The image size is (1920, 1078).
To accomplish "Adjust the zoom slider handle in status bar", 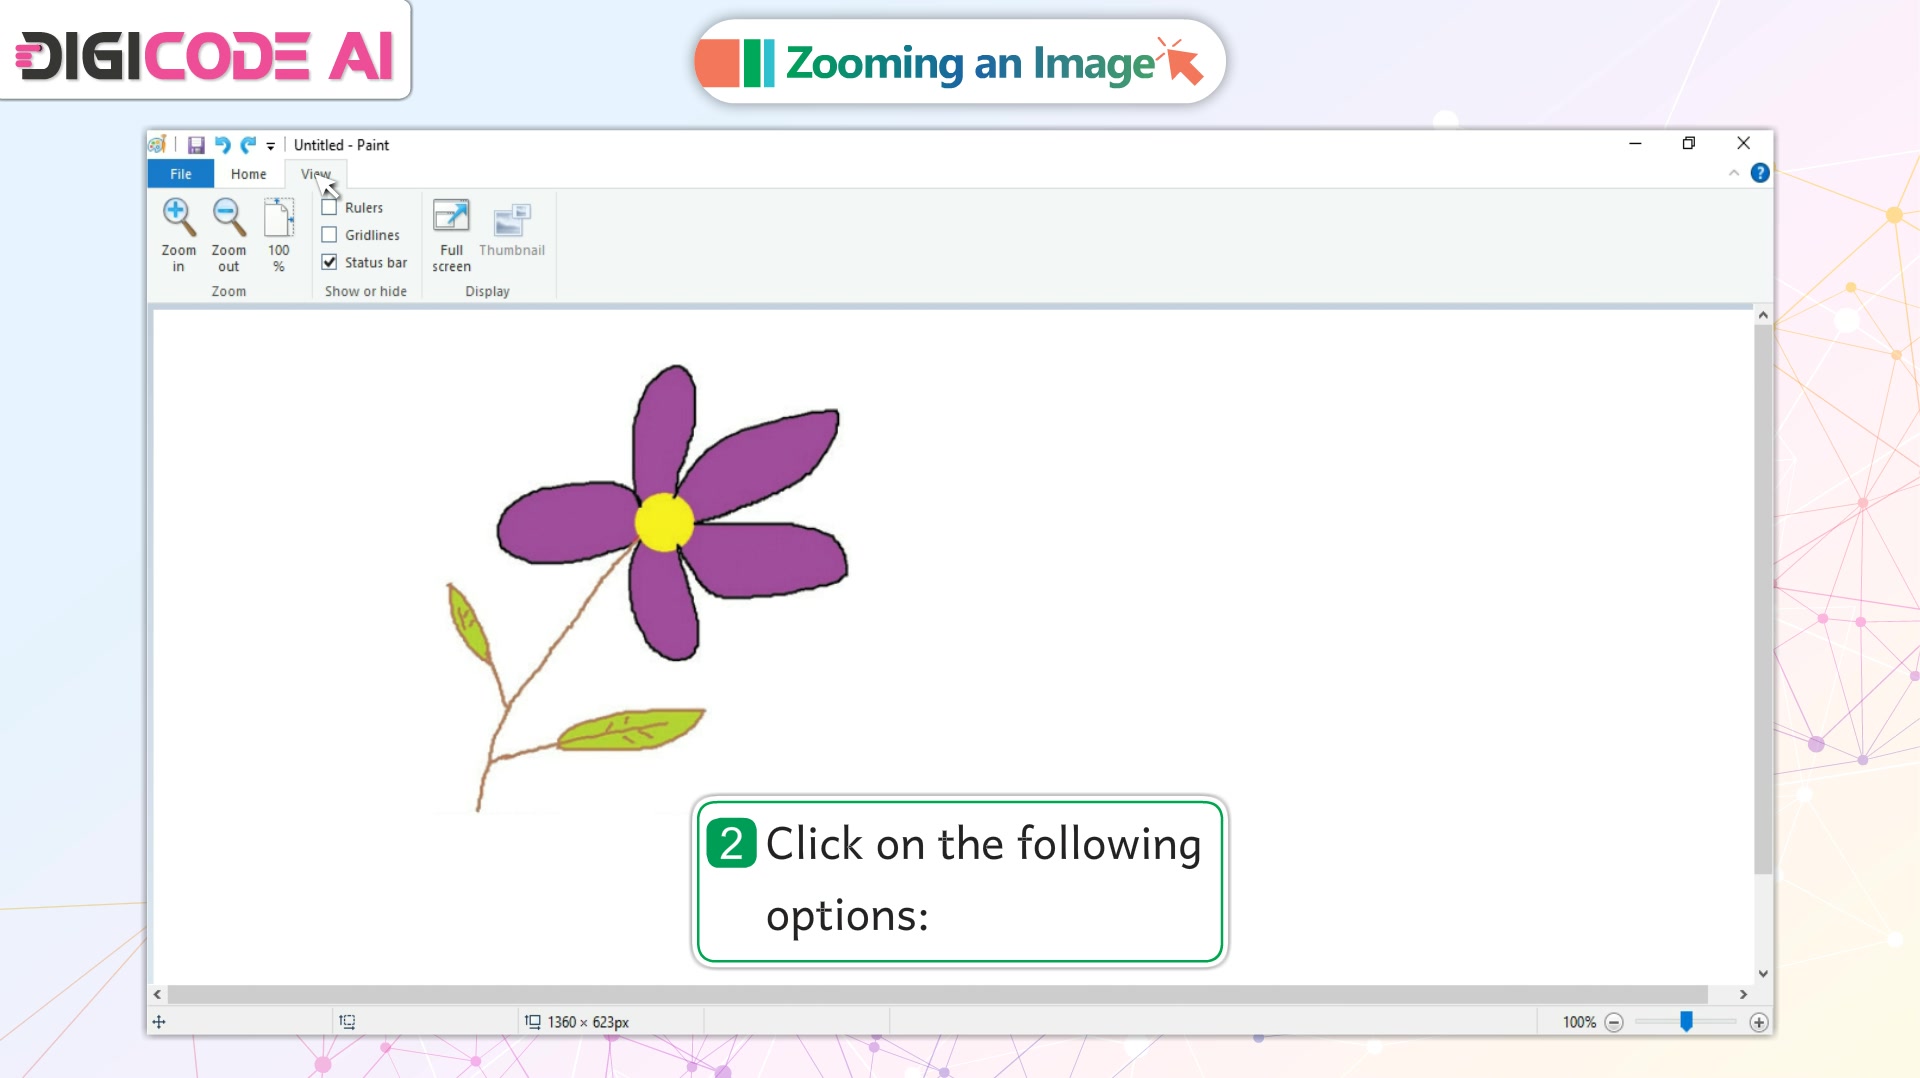I will click(1686, 1021).
